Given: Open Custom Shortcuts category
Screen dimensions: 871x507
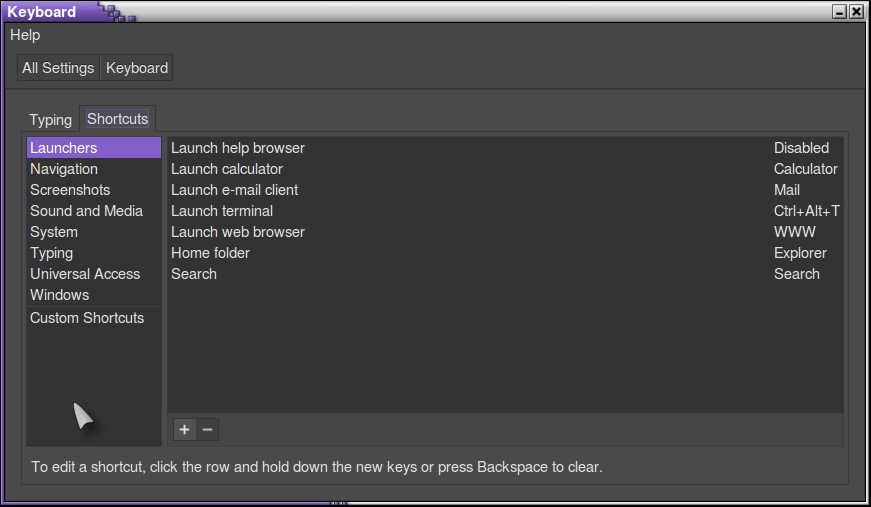Looking at the screenshot, I should [x=87, y=318].
